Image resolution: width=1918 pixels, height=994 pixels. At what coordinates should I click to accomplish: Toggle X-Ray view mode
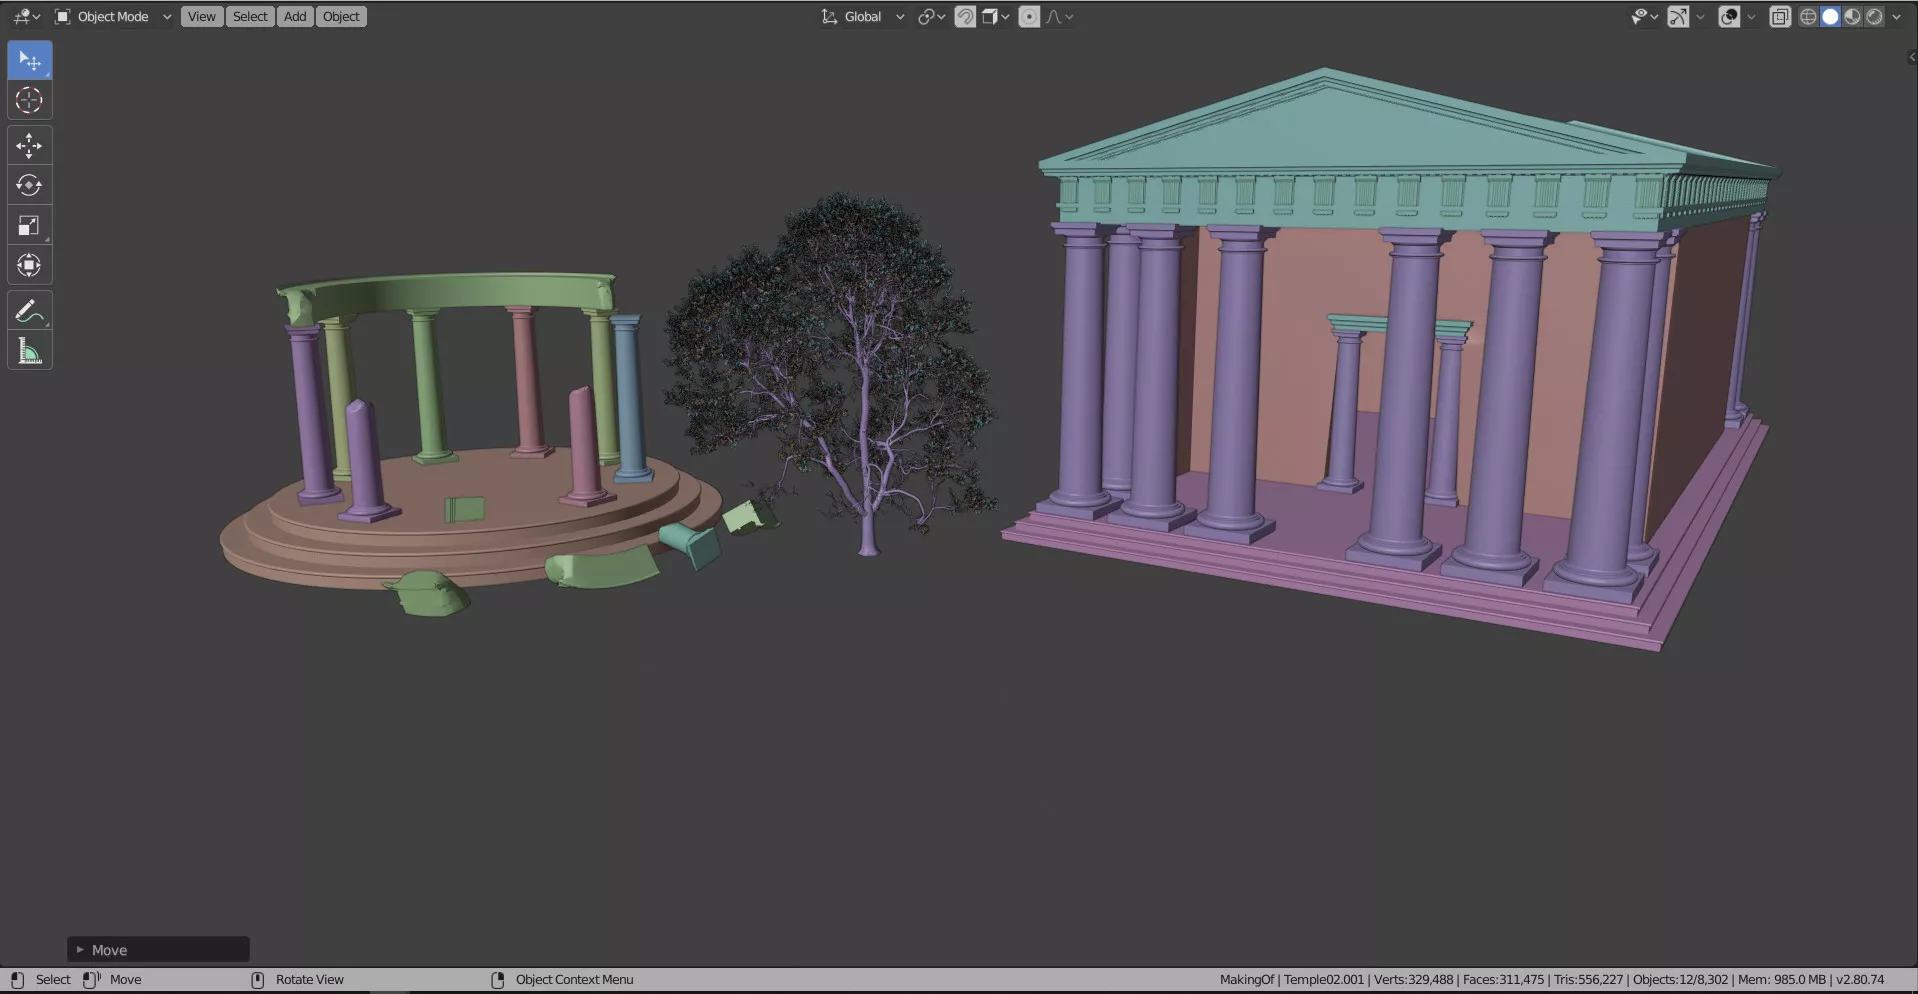point(1780,17)
